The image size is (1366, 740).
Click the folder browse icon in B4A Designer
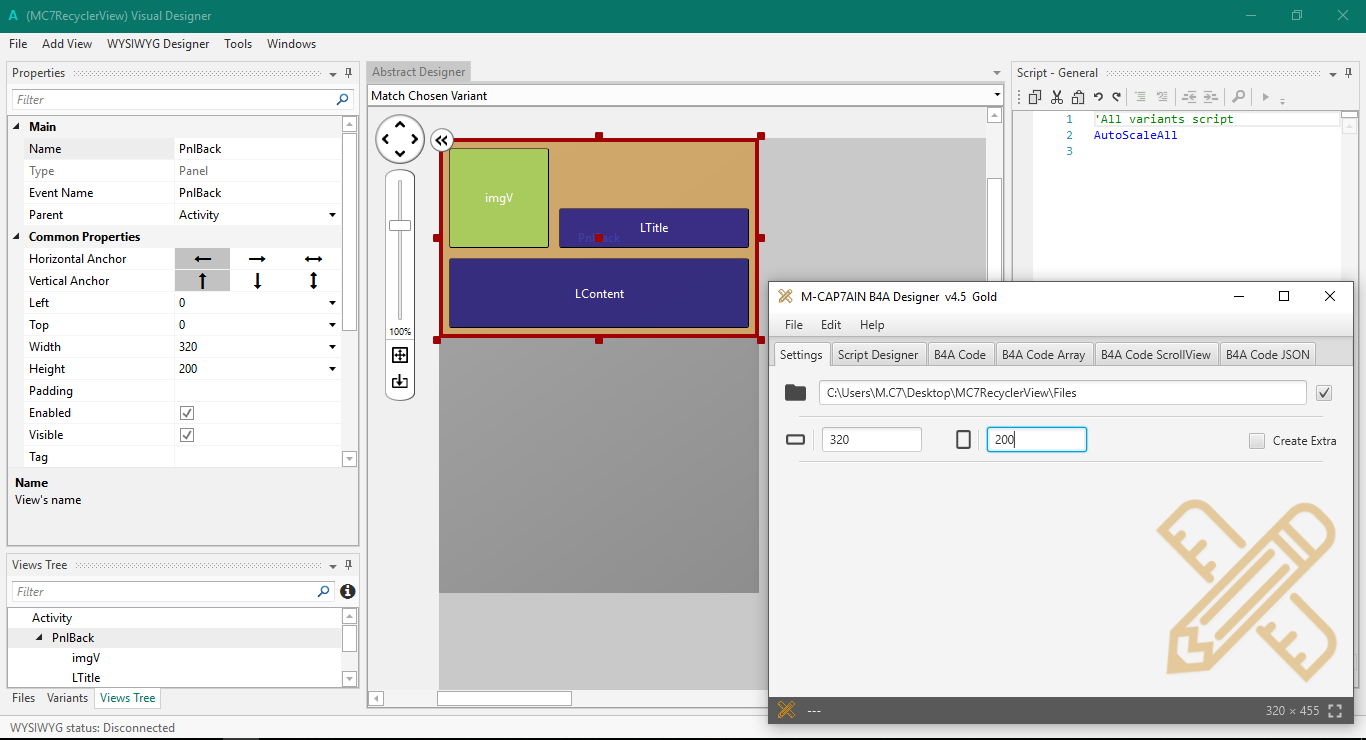coord(795,393)
